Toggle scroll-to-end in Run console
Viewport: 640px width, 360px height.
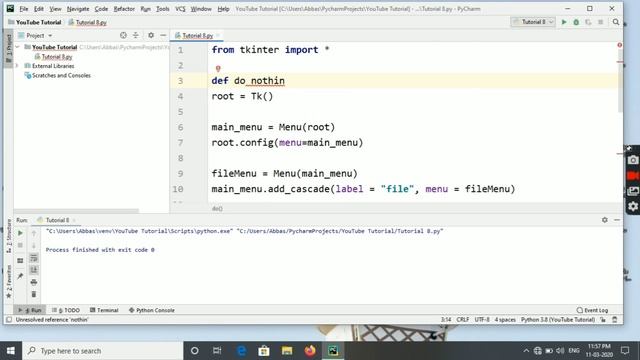pos(34,270)
